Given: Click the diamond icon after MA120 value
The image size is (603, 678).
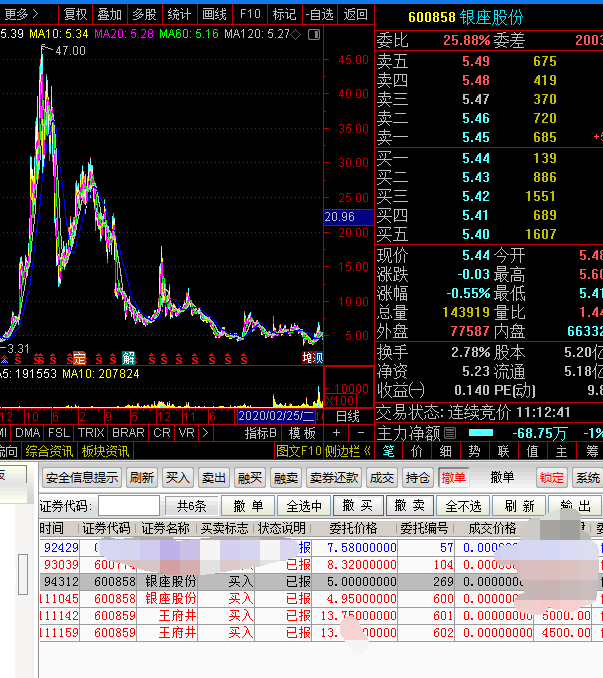Looking at the screenshot, I should [x=296, y=34].
